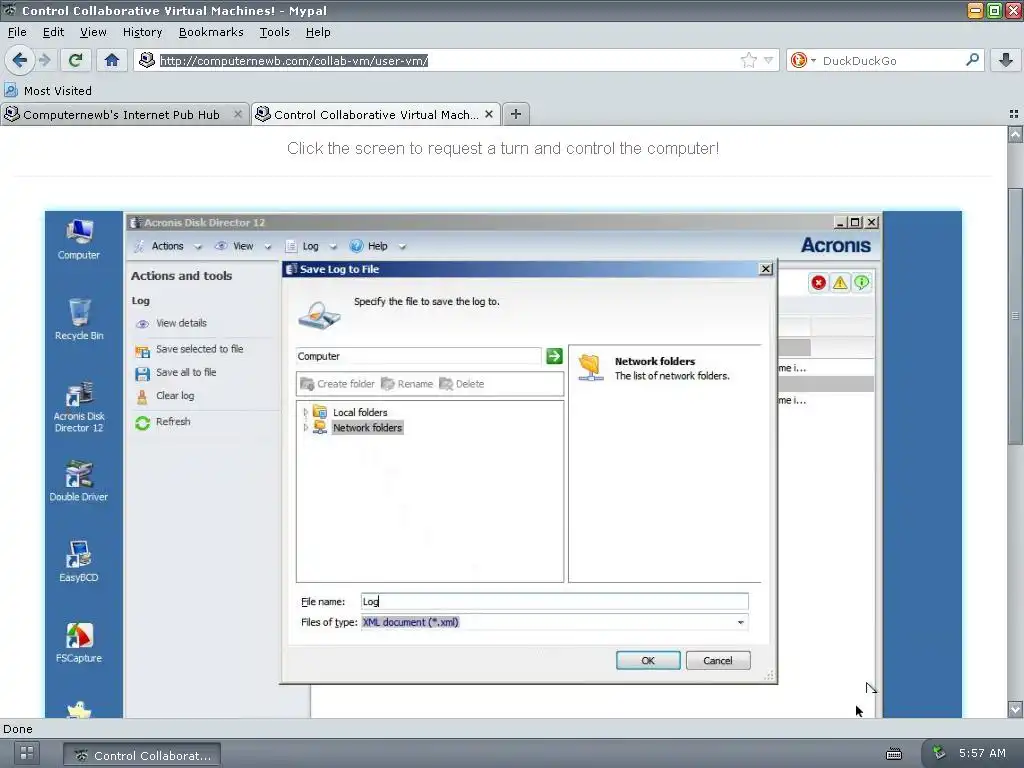Bookmark this page with the star icon
Image resolution: width=1024 pixels, height=768 pixels.
click(x=748, y=61)
